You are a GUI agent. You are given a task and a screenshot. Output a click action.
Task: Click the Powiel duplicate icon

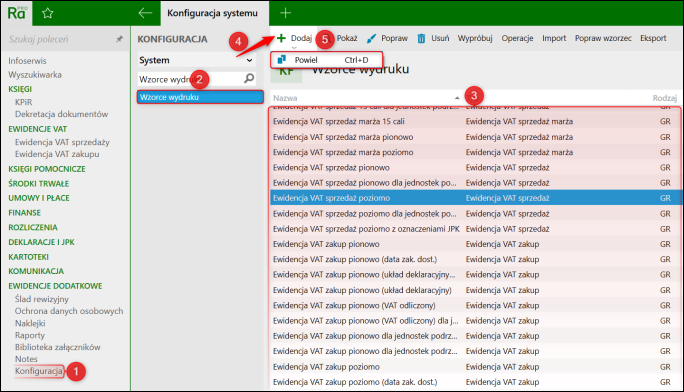tap(281, 60)
